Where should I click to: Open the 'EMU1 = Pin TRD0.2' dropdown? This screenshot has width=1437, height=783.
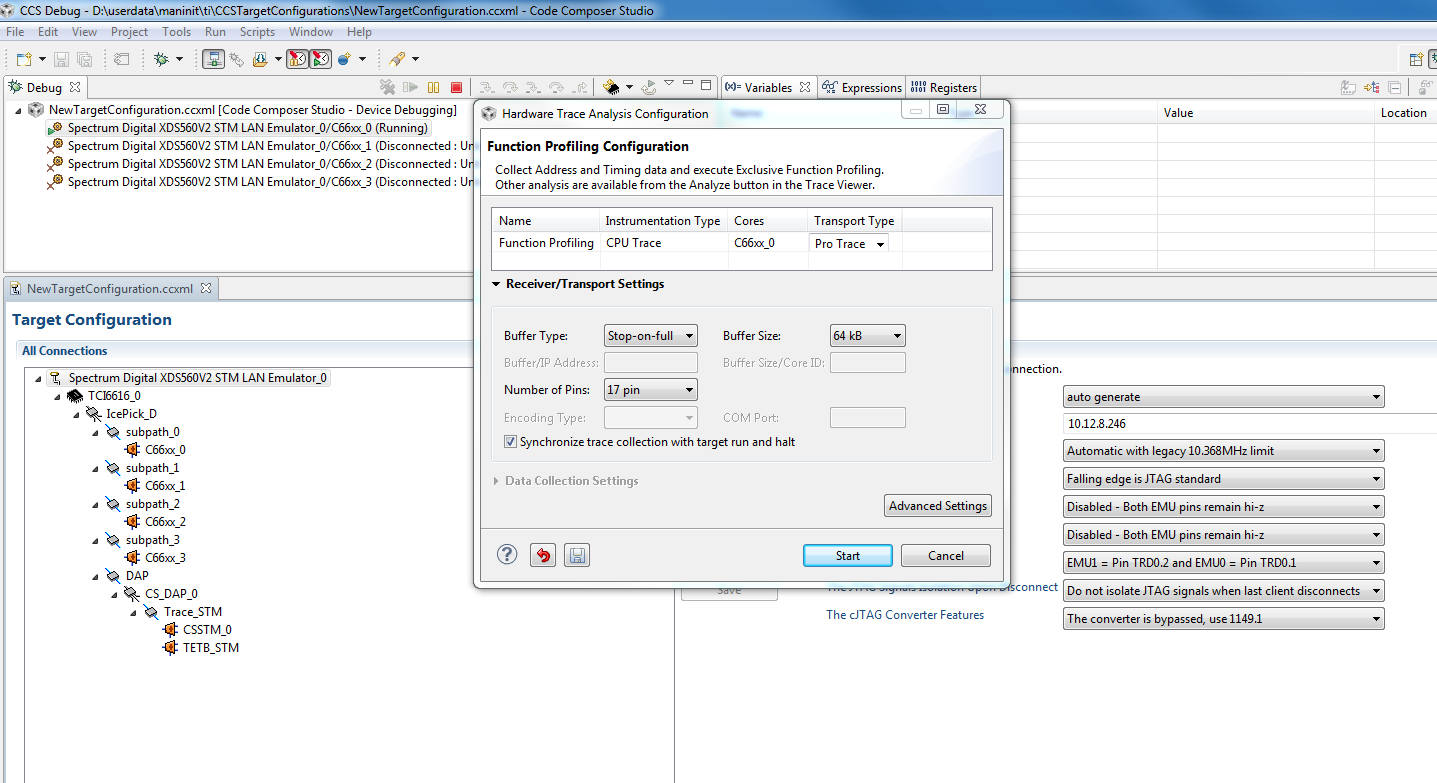pyautogui.click(x=1224, y=563)
